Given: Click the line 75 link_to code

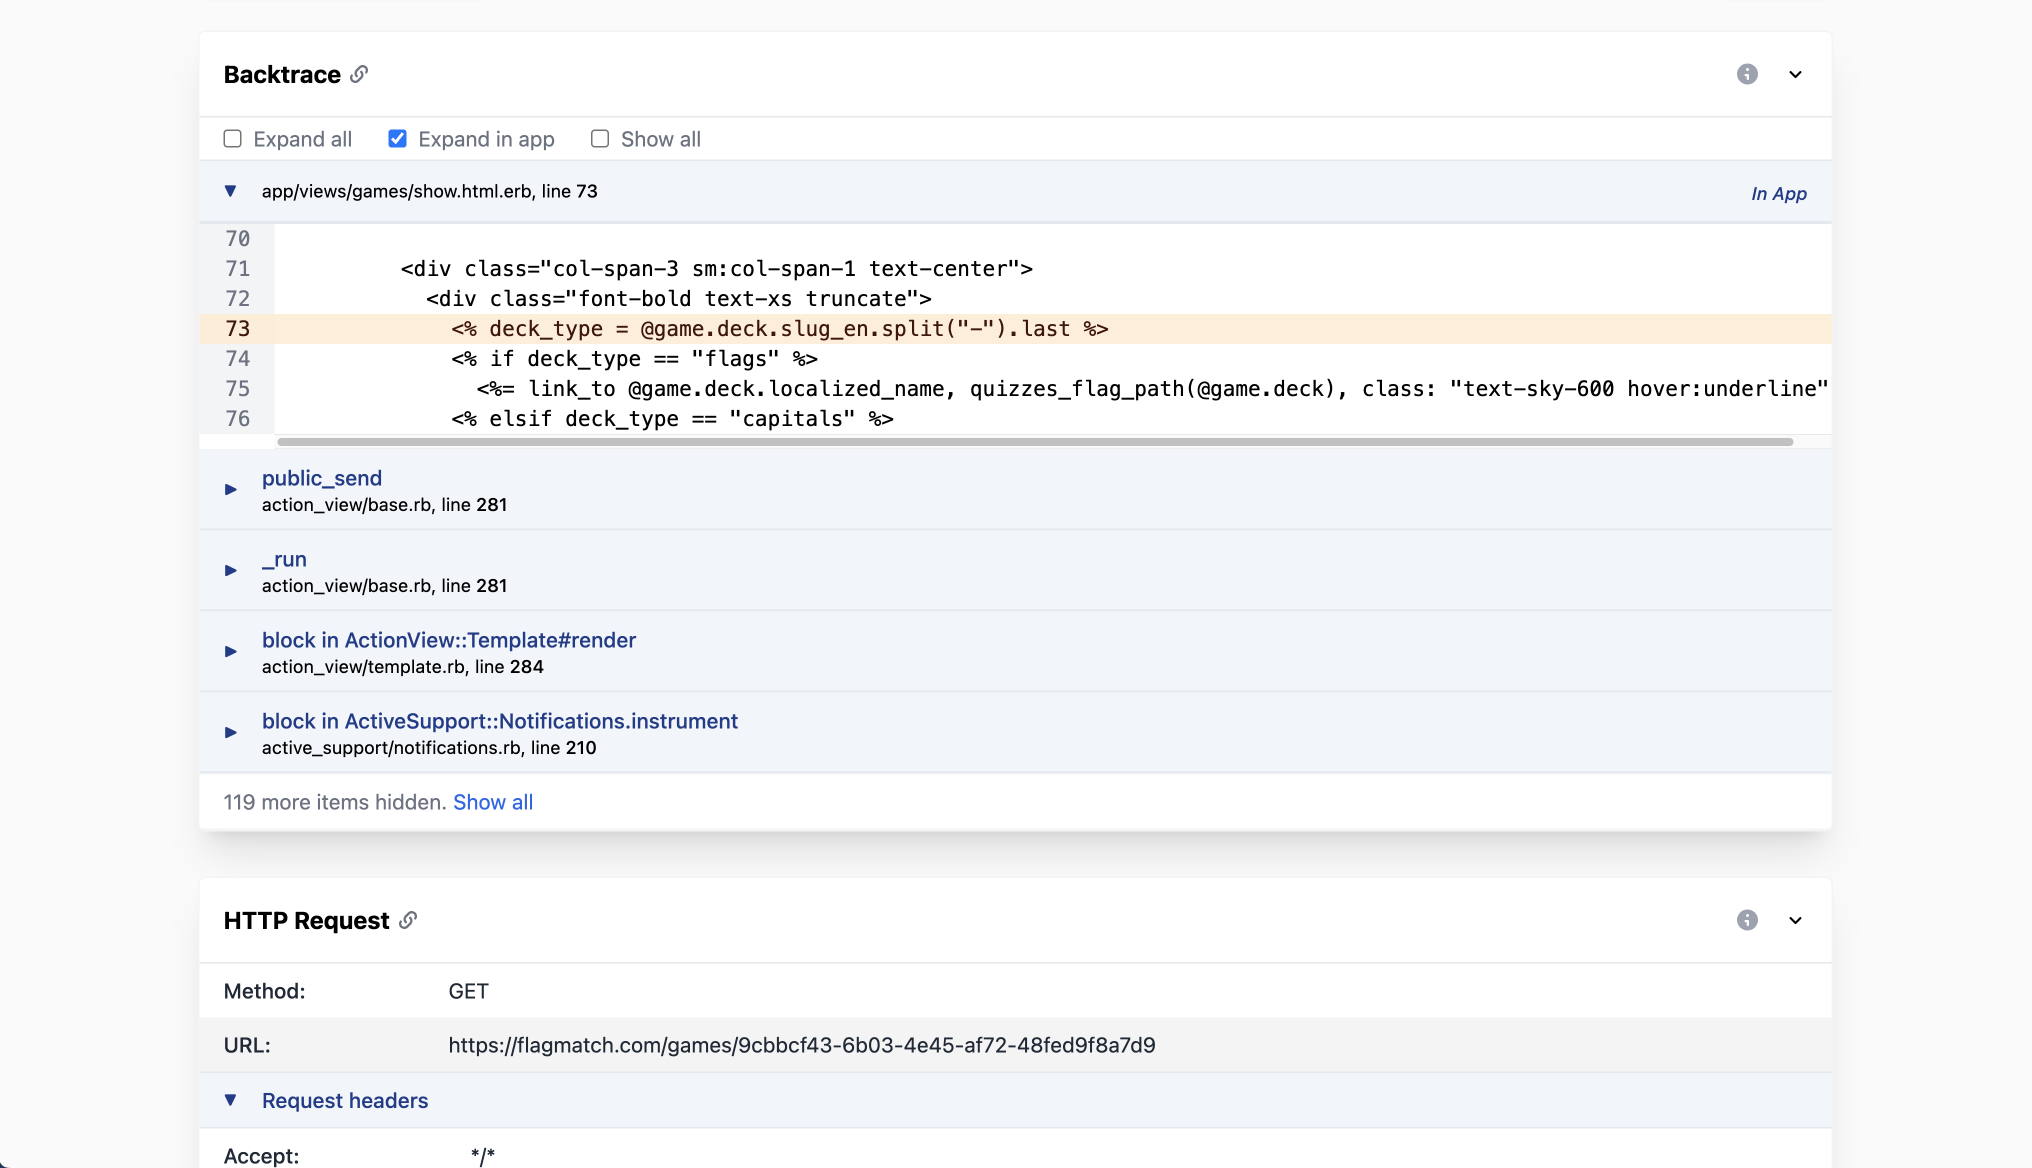Looking at the screenshot, I should click(1152, 389).
